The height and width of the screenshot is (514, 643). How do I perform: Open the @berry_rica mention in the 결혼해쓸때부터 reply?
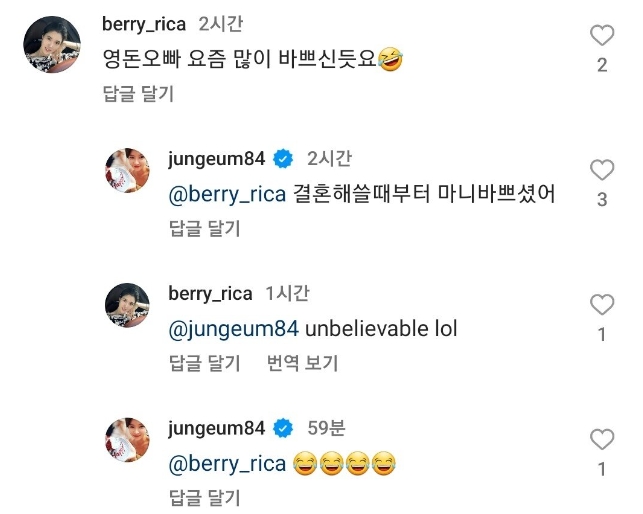(x=227, y=194)
